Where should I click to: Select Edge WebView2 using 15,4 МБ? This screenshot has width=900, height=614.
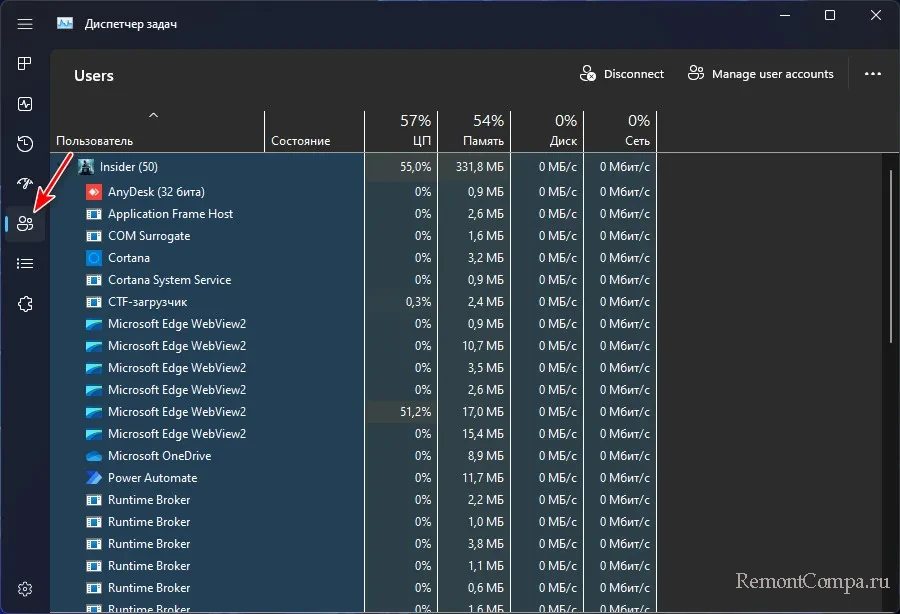tap(353, 434)
